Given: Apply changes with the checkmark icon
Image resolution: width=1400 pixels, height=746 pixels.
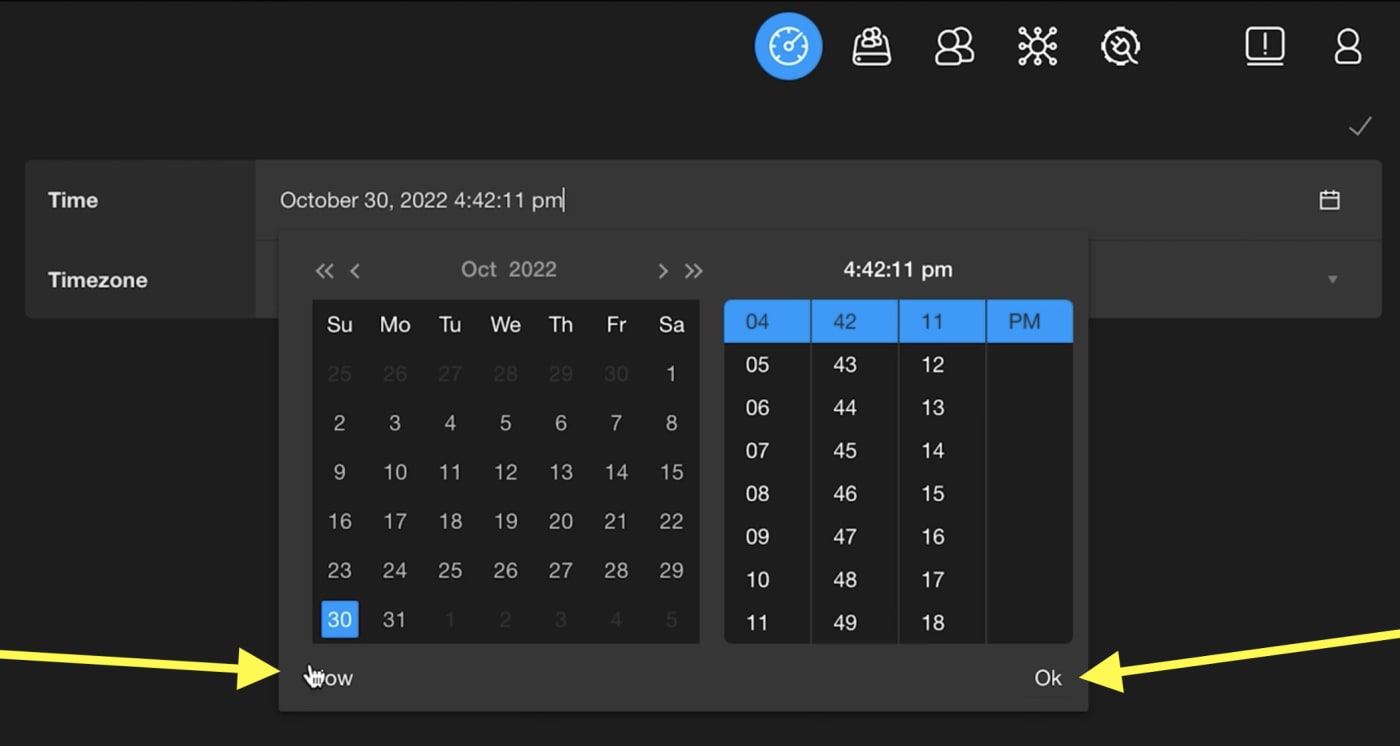Looking at the screenshot, I should (1360, 127).
